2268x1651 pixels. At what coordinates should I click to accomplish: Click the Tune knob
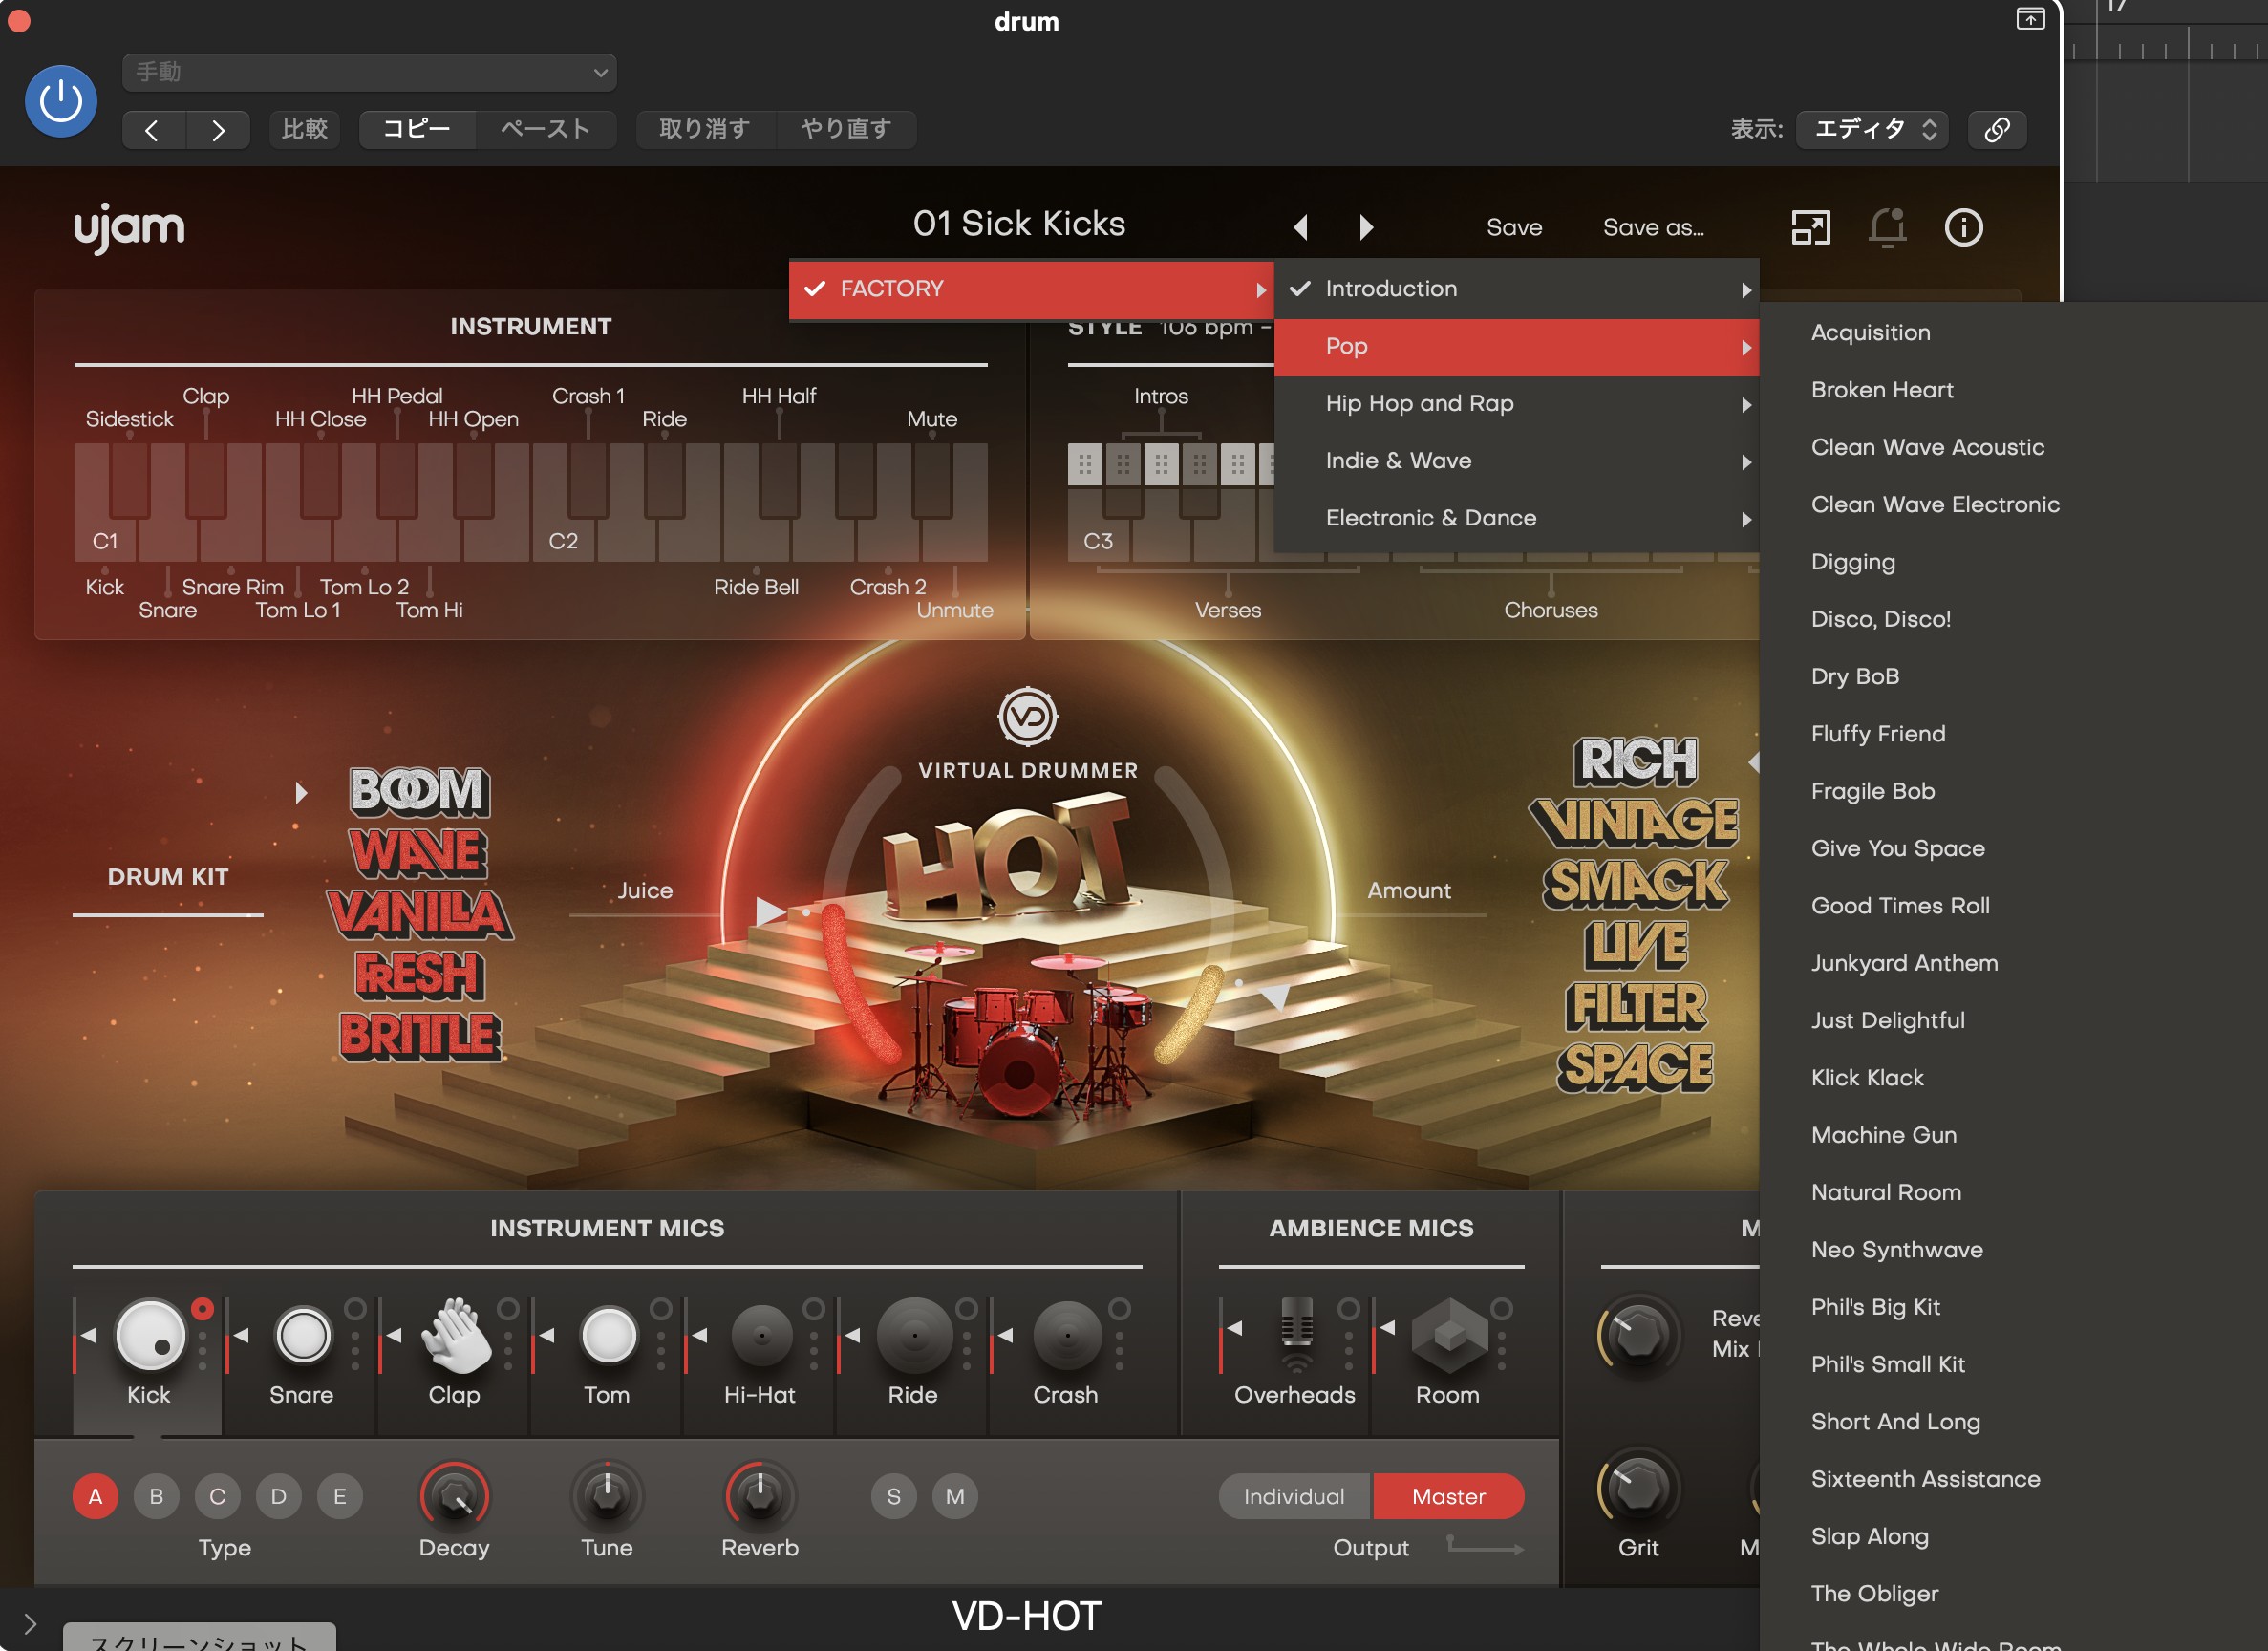pyautogui.click(x=607, y=1496)
